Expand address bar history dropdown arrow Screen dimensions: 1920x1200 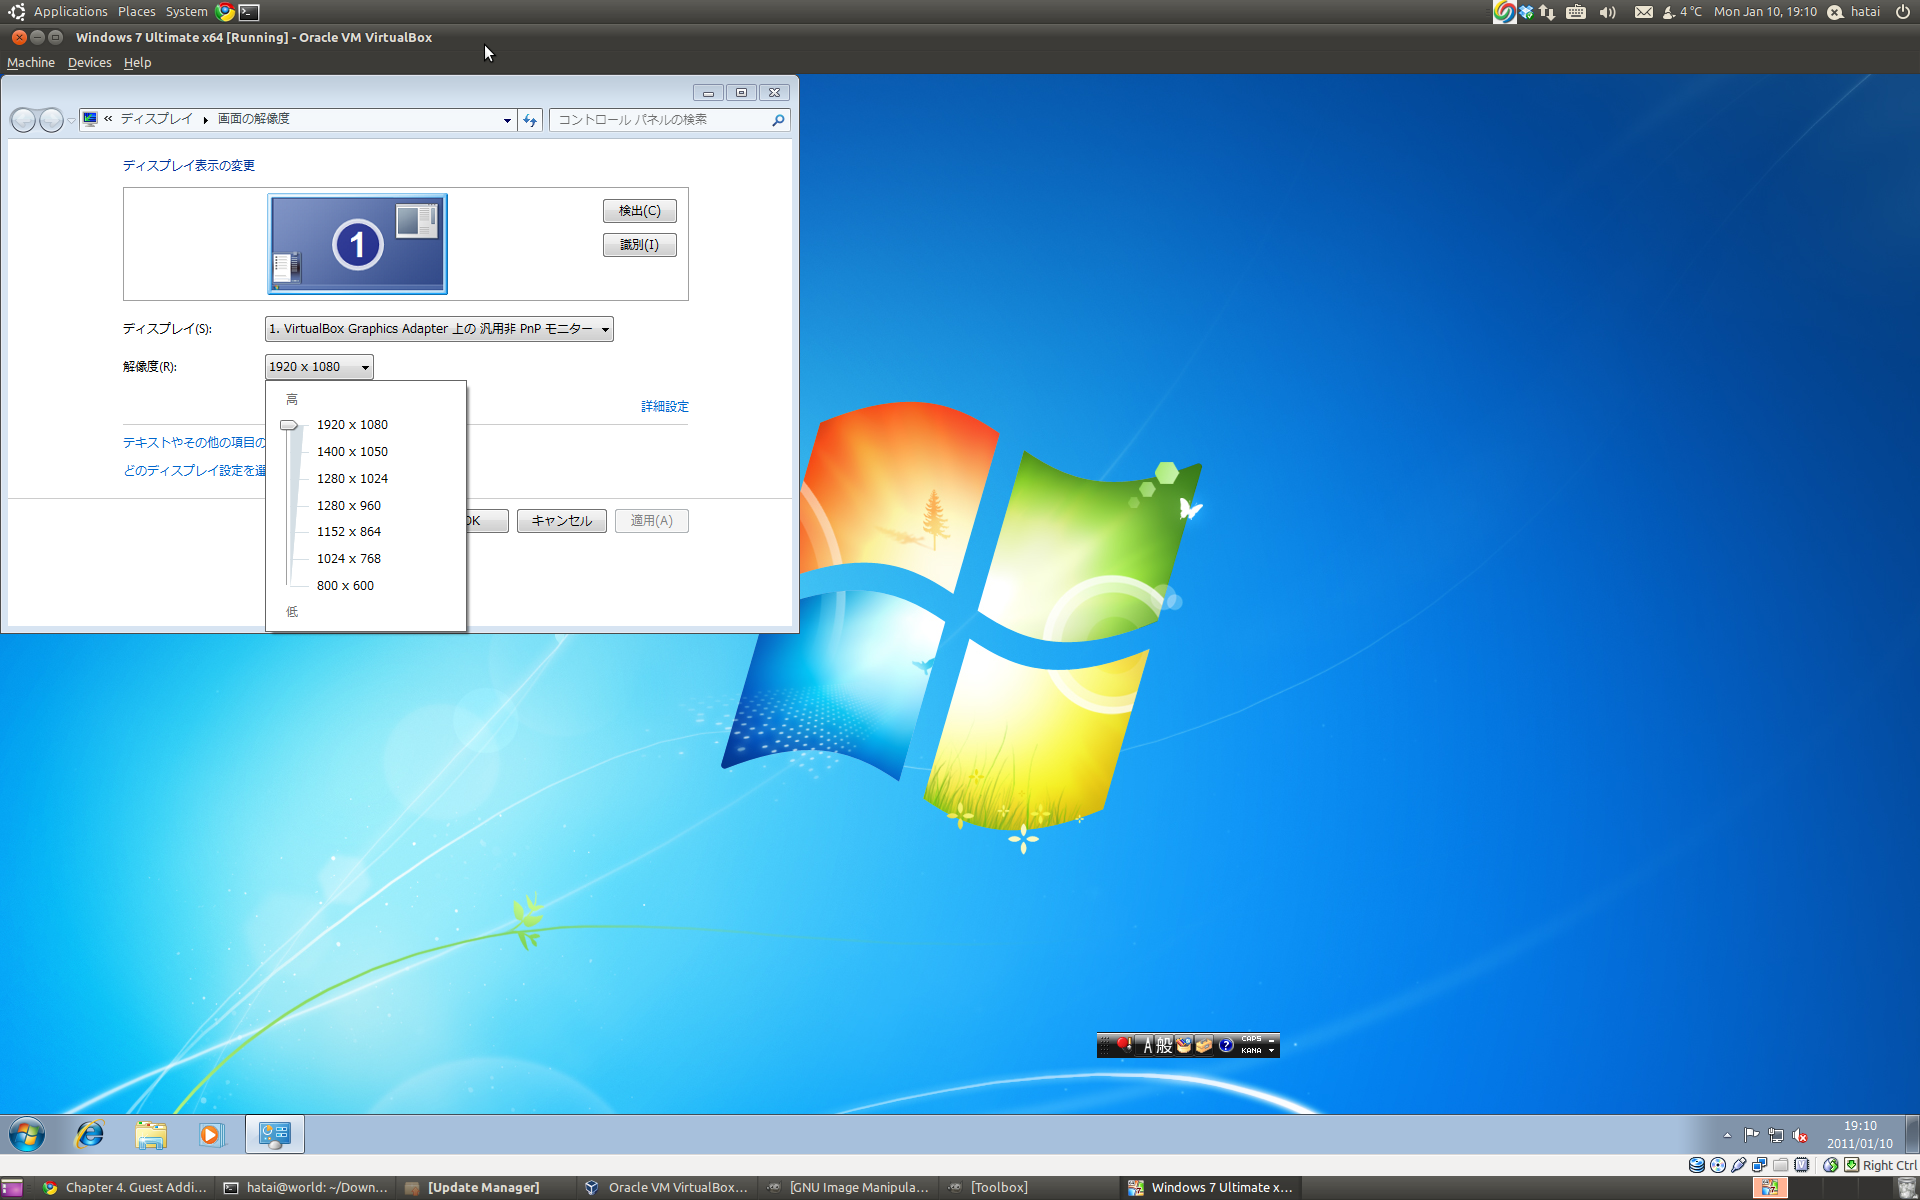(507, 120)
